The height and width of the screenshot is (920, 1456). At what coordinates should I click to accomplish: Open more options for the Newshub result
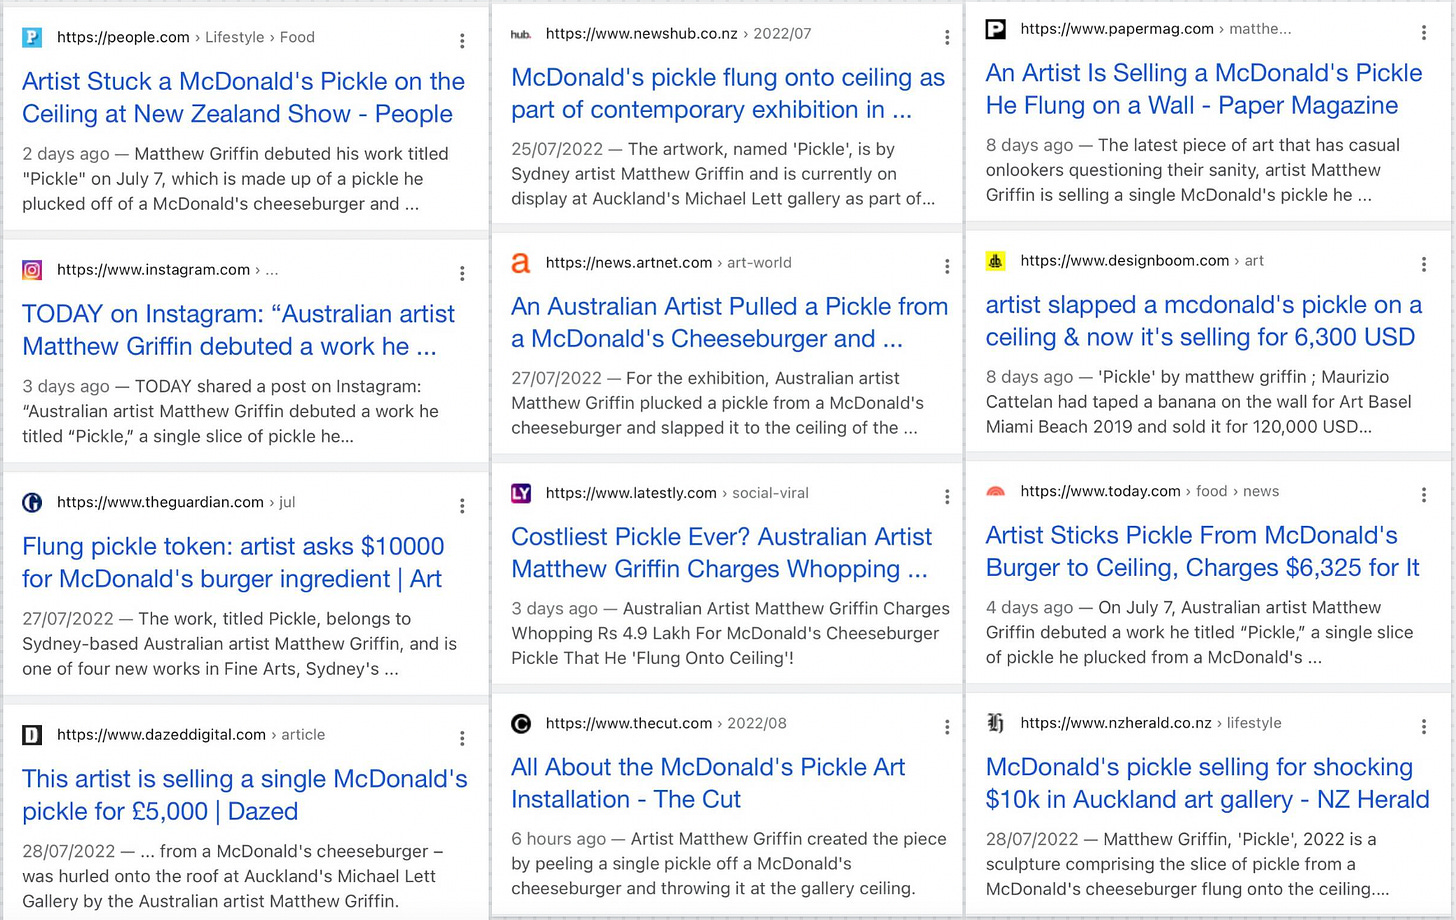[x=947, y=37]
